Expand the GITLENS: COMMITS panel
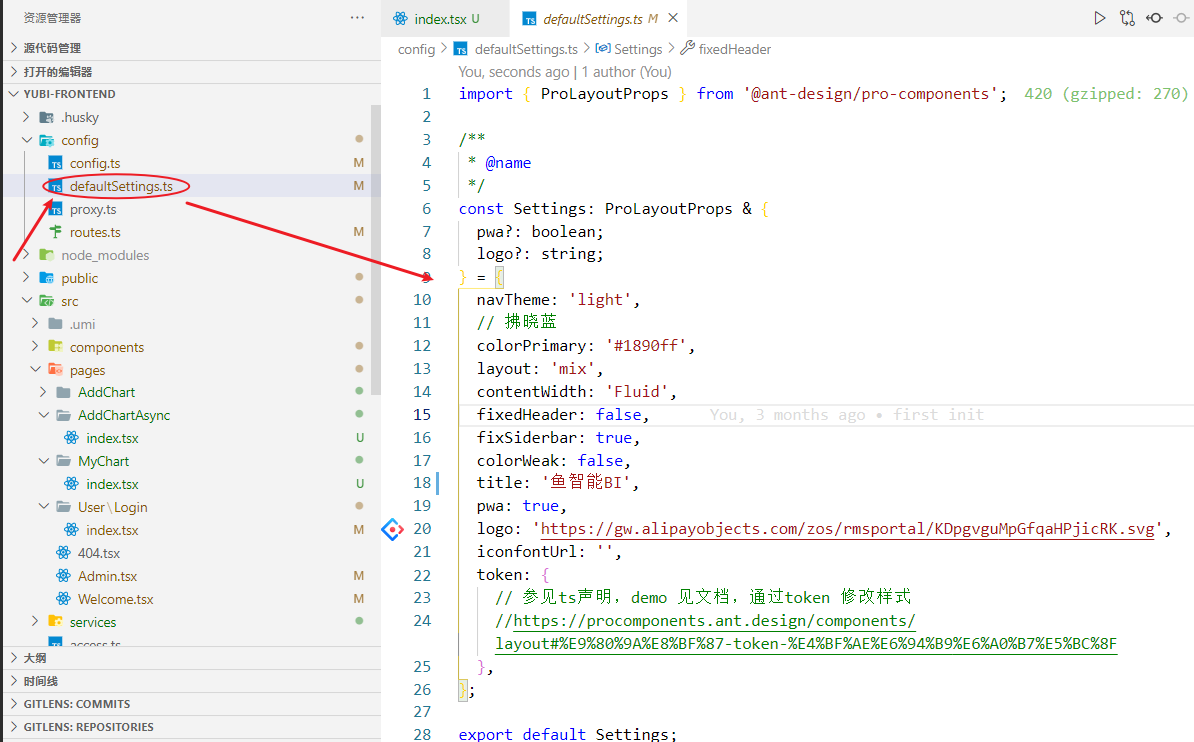This screenshot has width=1194, height=742. click(76, 704)
